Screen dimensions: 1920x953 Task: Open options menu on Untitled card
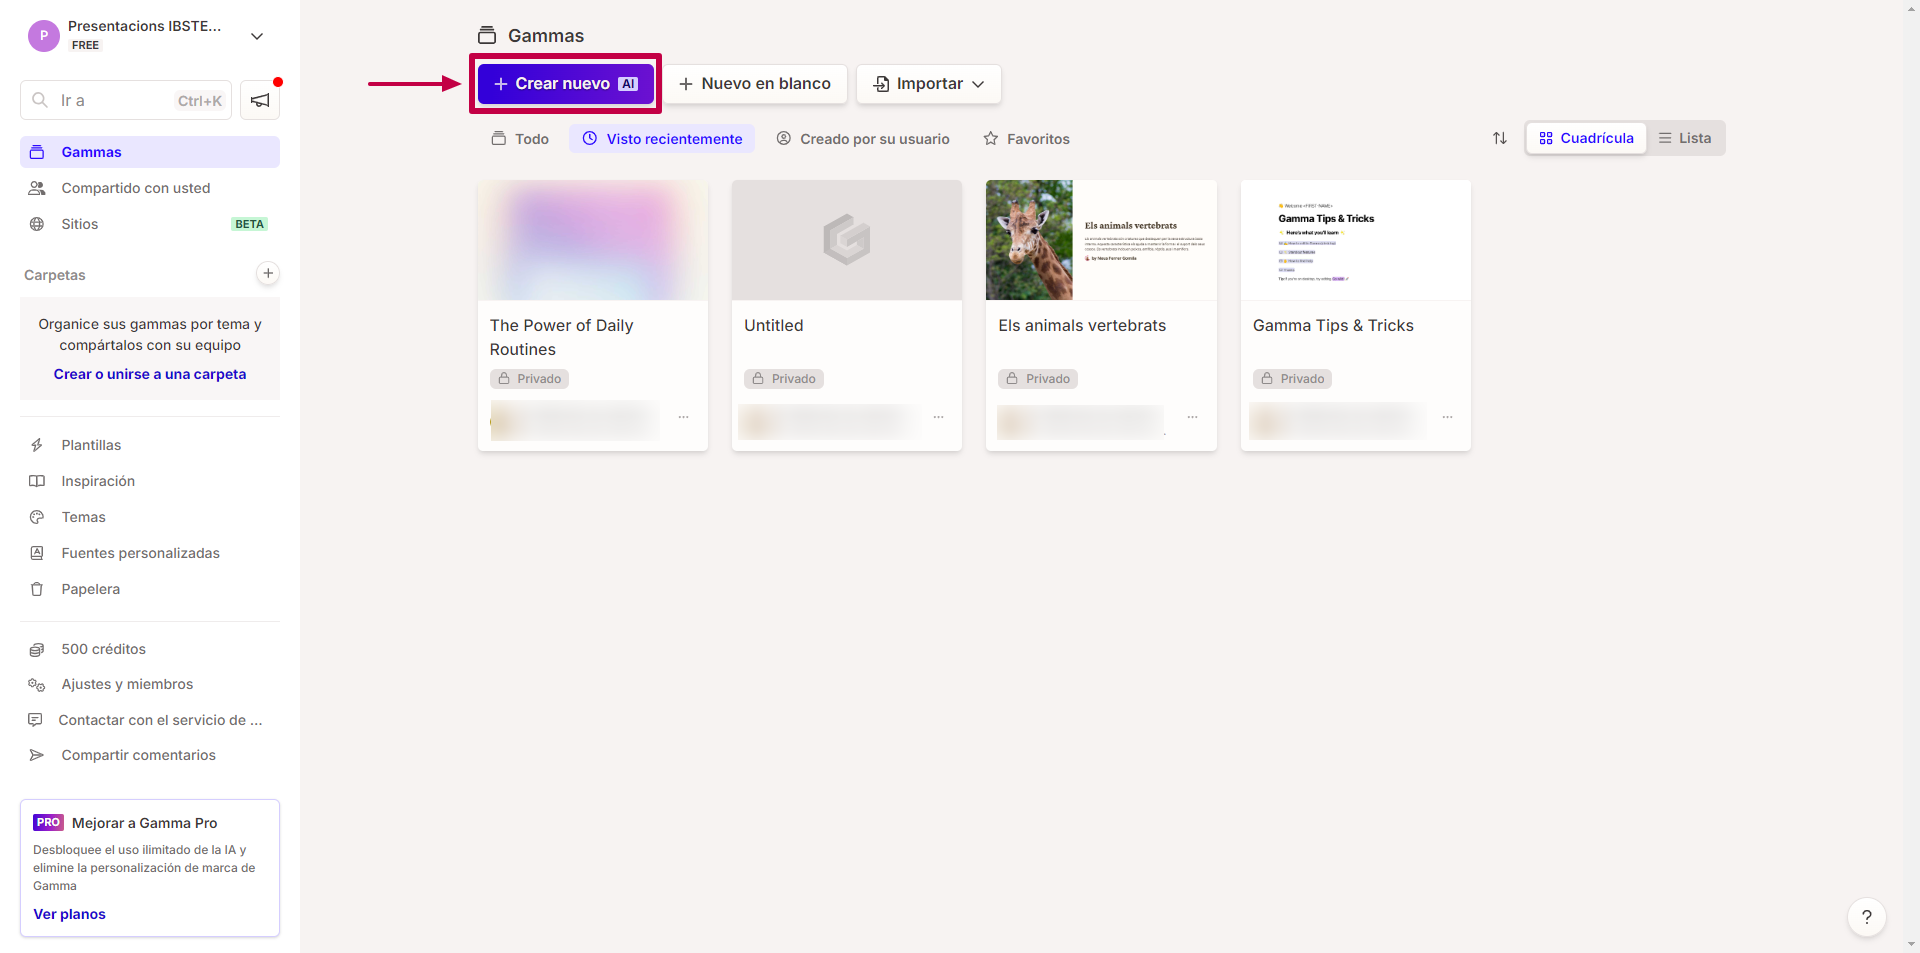[938, 417]
